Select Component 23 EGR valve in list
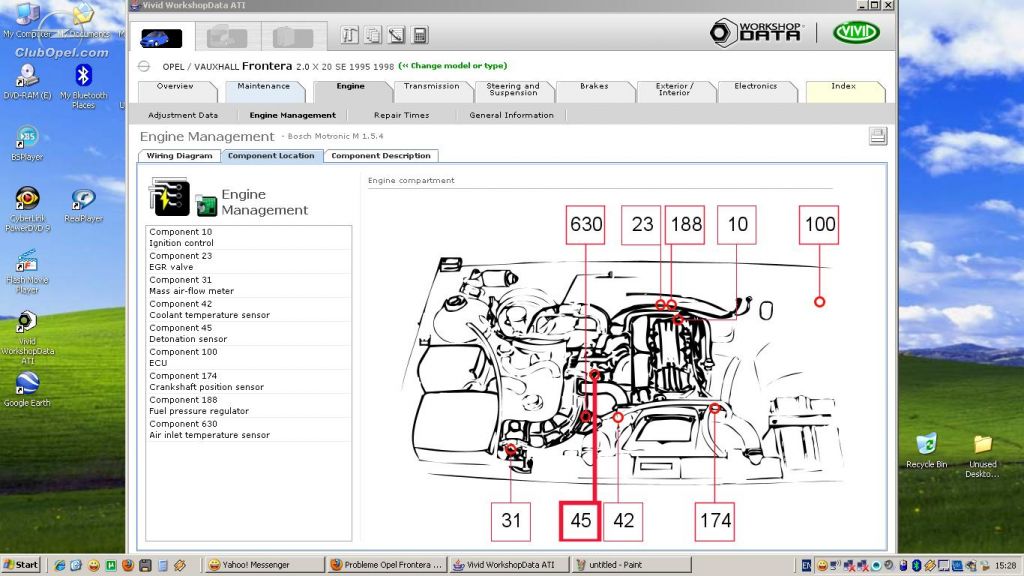1024x576 pixels. pyautogui.click(x=248, y=261)
